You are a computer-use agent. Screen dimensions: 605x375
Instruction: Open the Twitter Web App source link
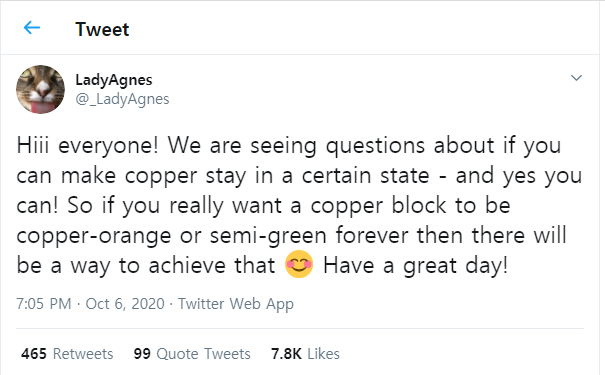coord(236,304)
